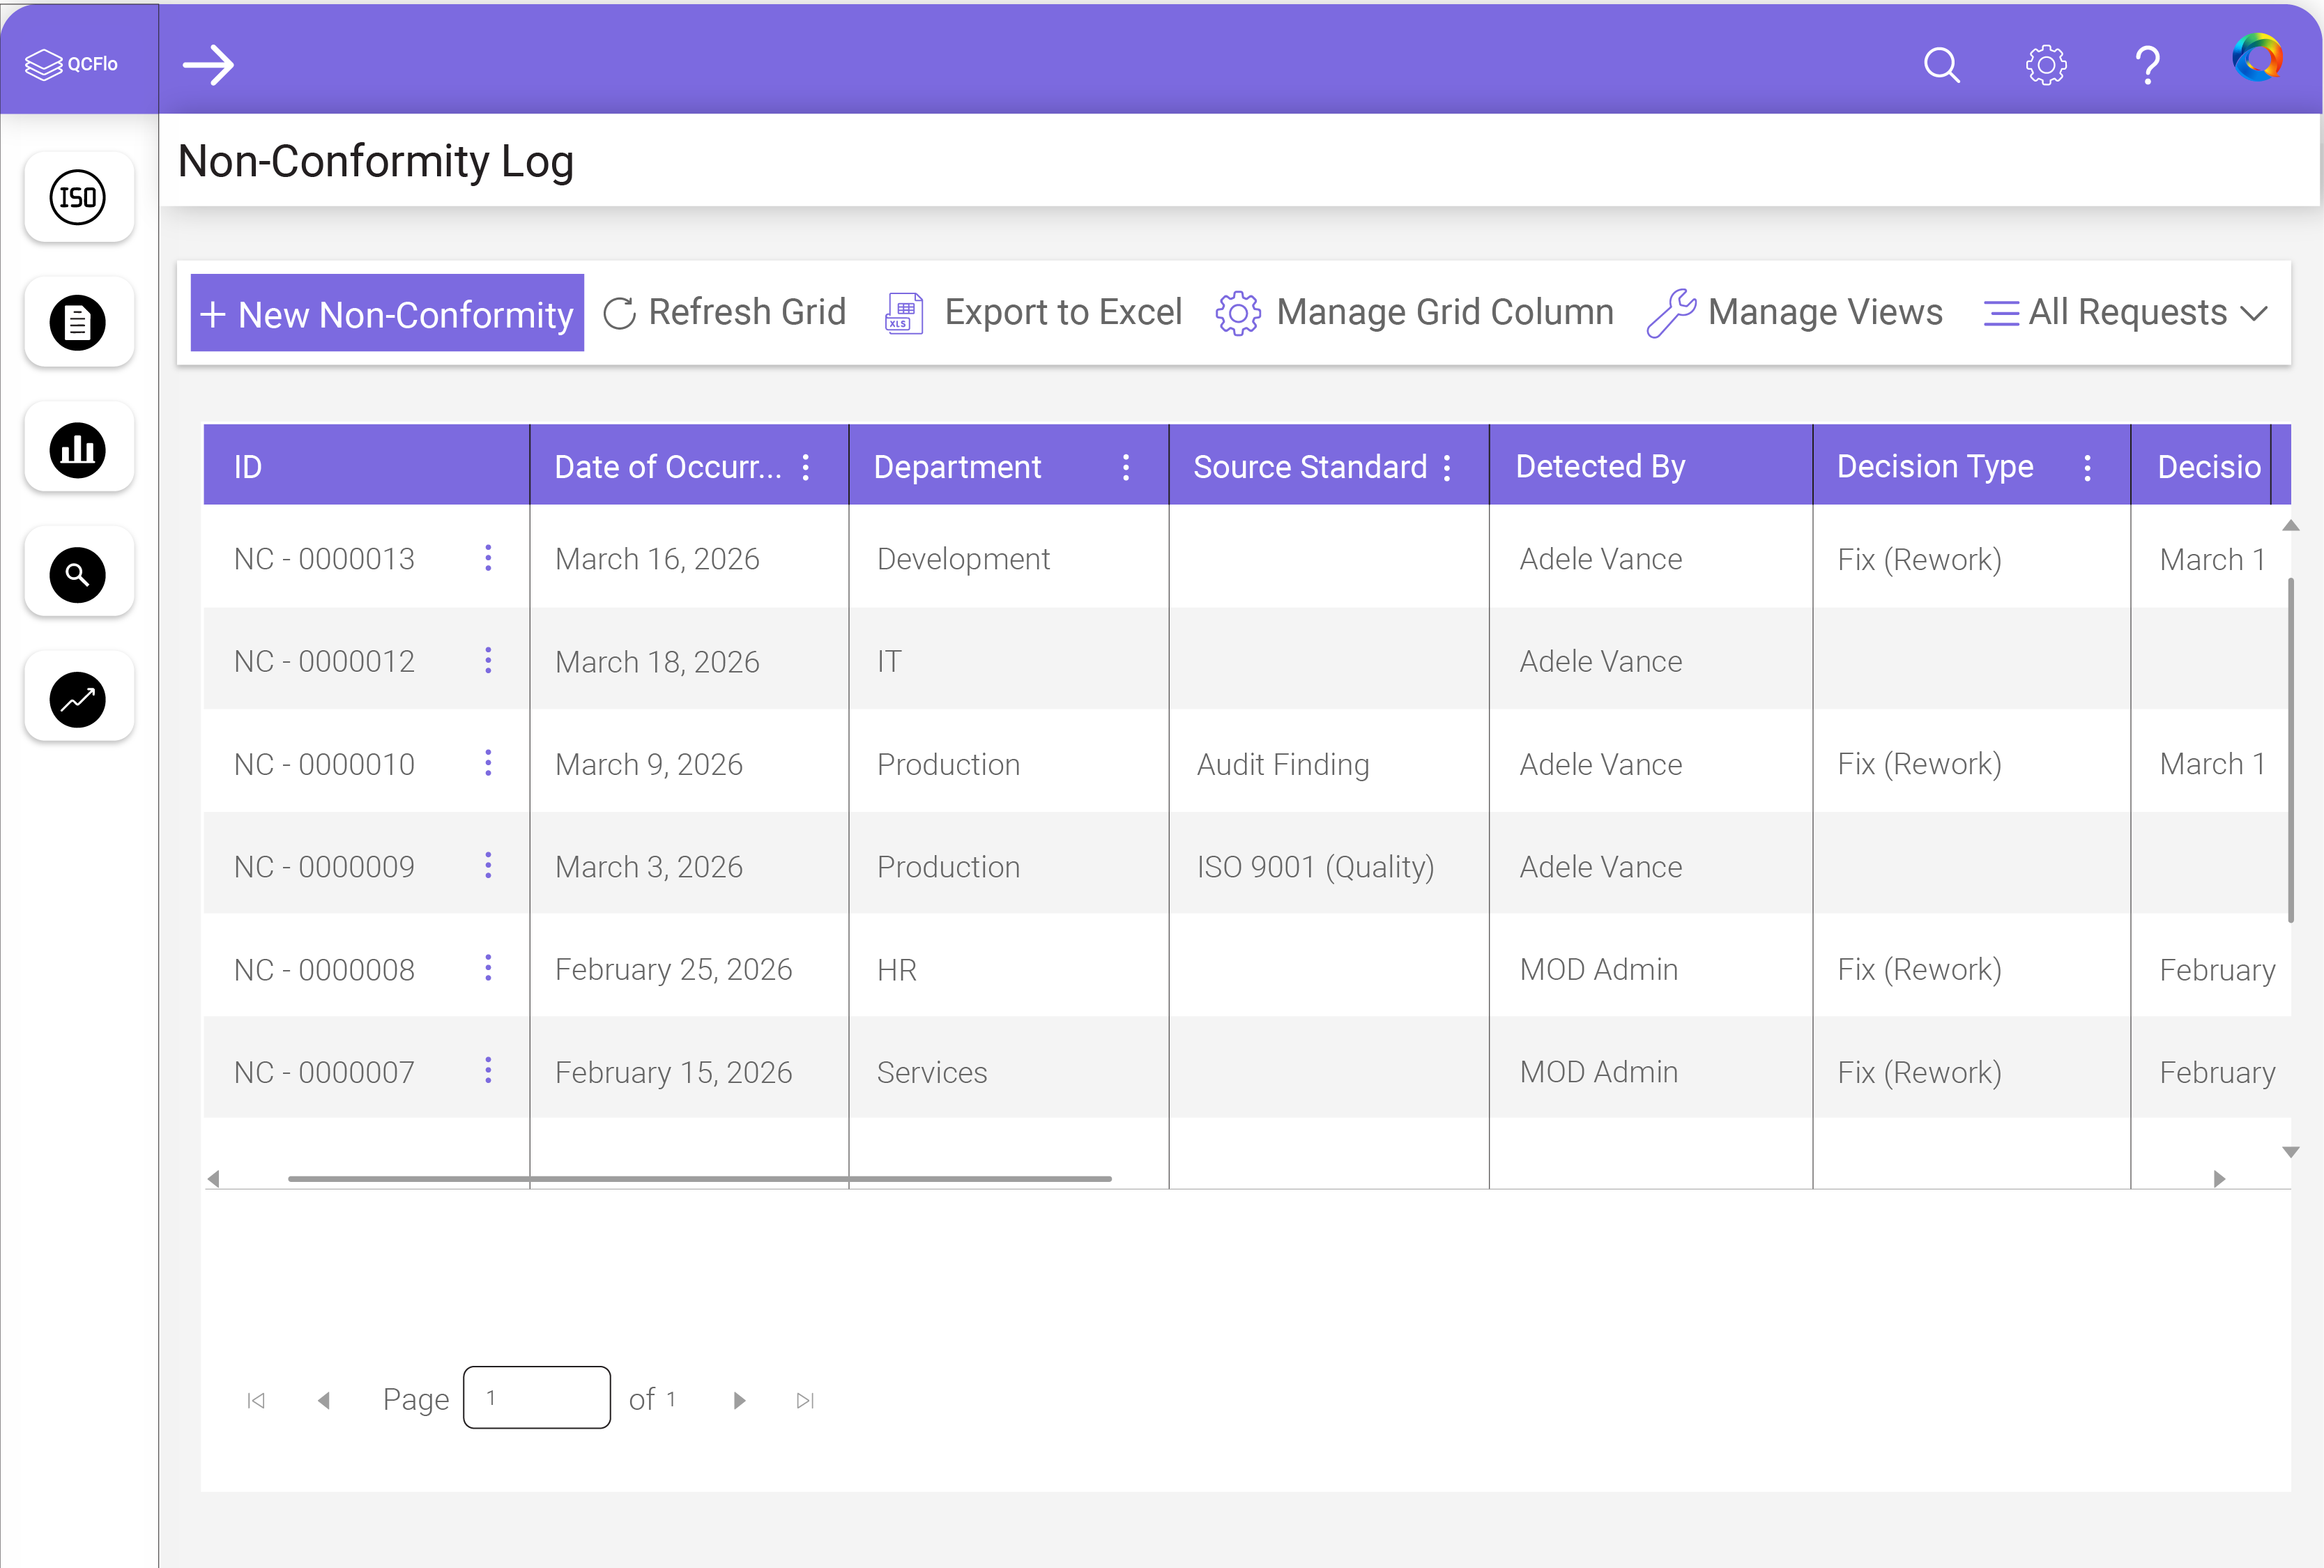Open row menu for NC - 0000008
This screenshot has height=1568, width=2324.
coord(488,968)
